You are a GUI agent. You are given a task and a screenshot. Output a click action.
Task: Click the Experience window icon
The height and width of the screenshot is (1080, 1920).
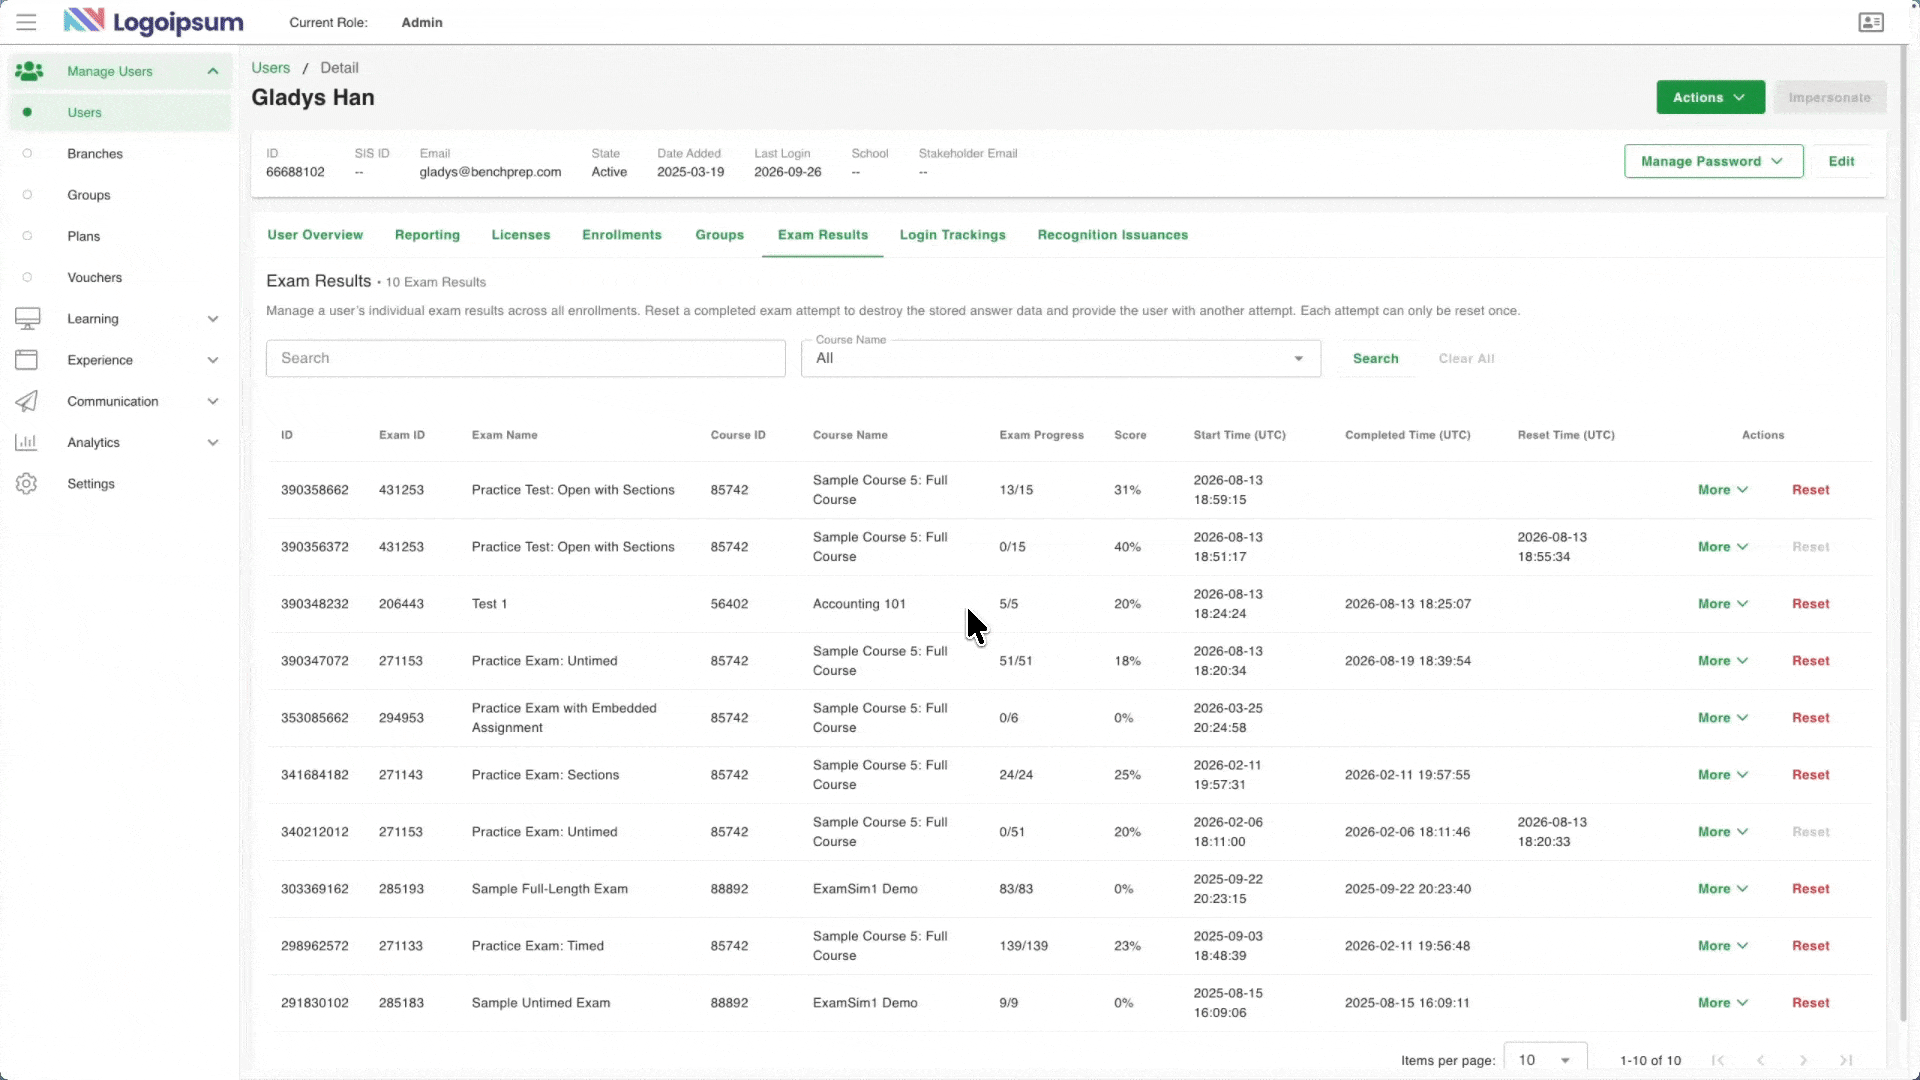26,360
